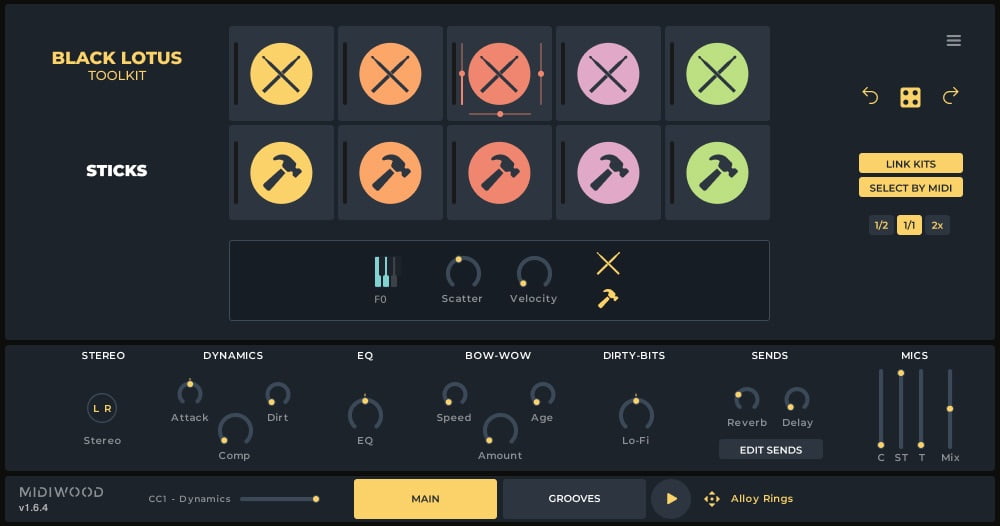The width and height of the screenshot is (1000, 526).
Task: Select the 2x speed option
Action: [937, 225]
